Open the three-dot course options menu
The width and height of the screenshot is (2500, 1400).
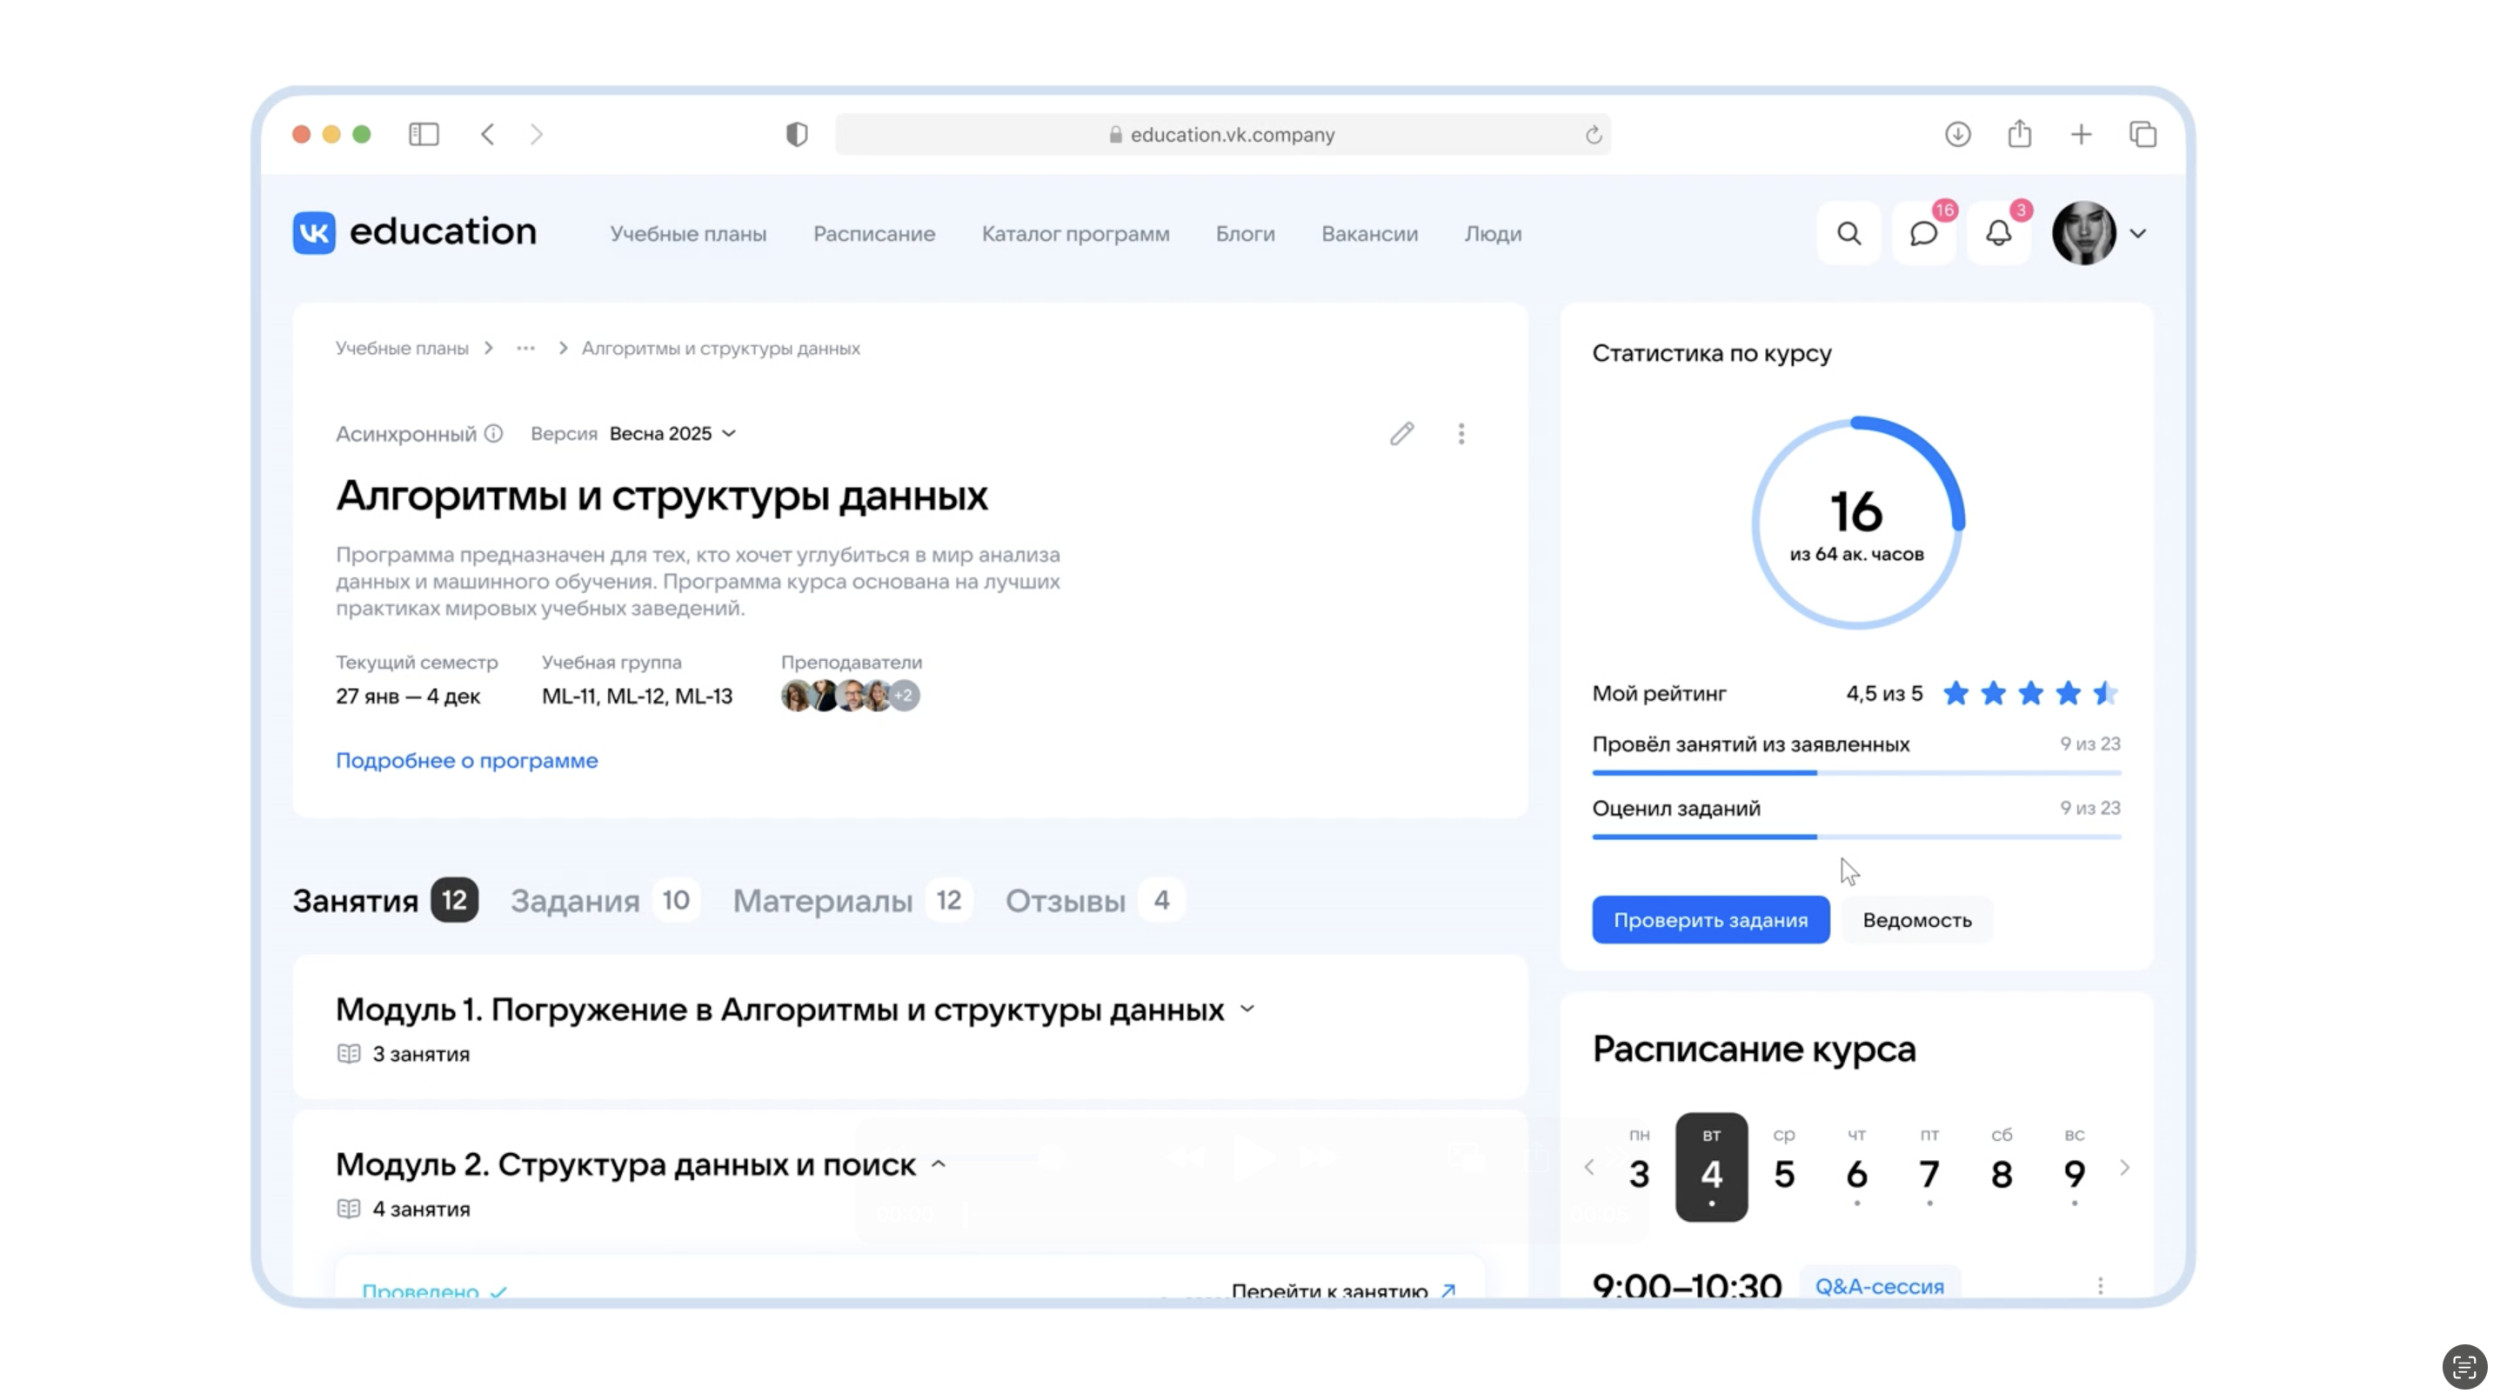pyautogui.click(x=1461, y=433)
